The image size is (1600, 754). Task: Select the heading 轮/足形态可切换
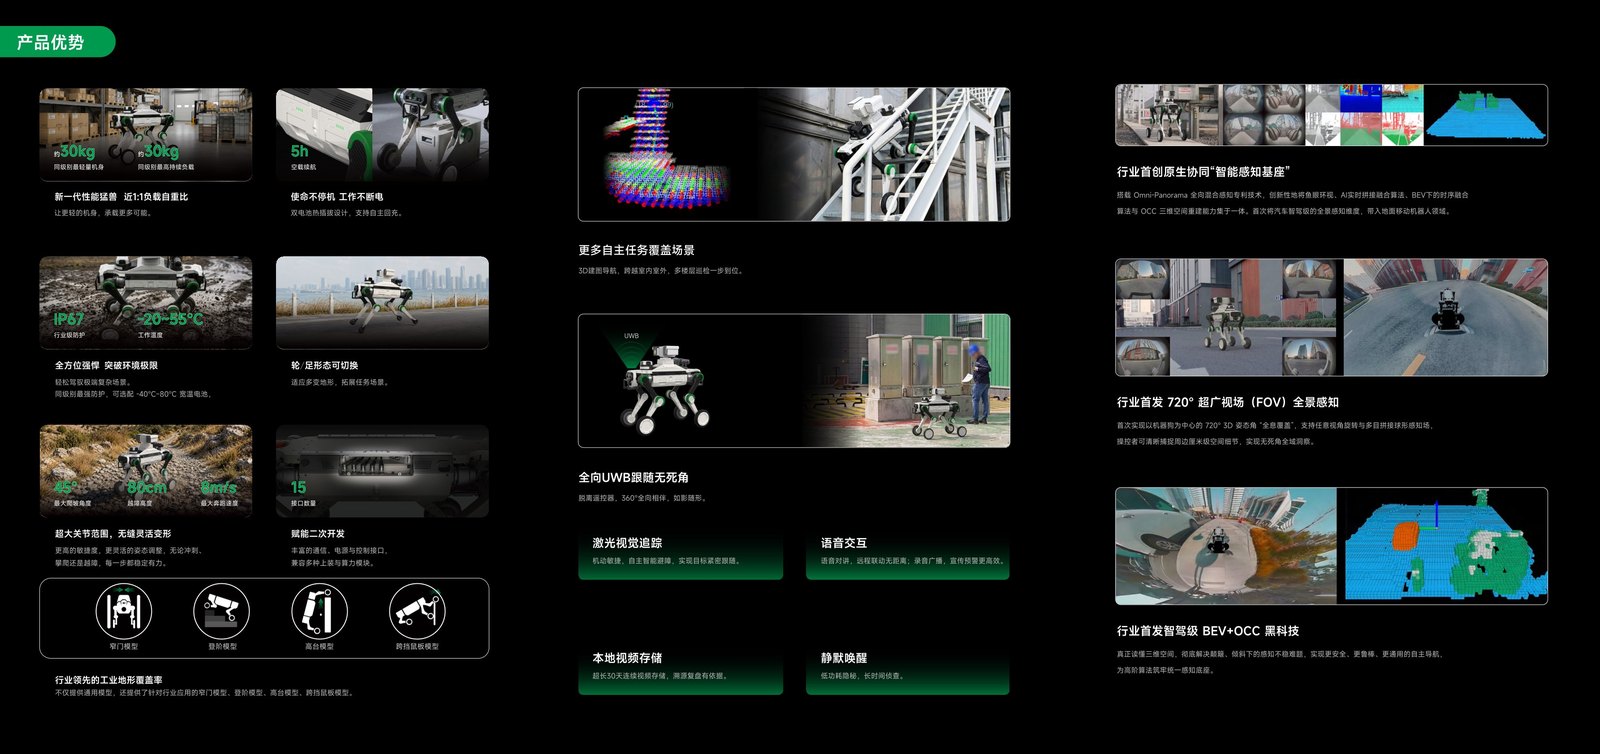[x=324, y=366]
